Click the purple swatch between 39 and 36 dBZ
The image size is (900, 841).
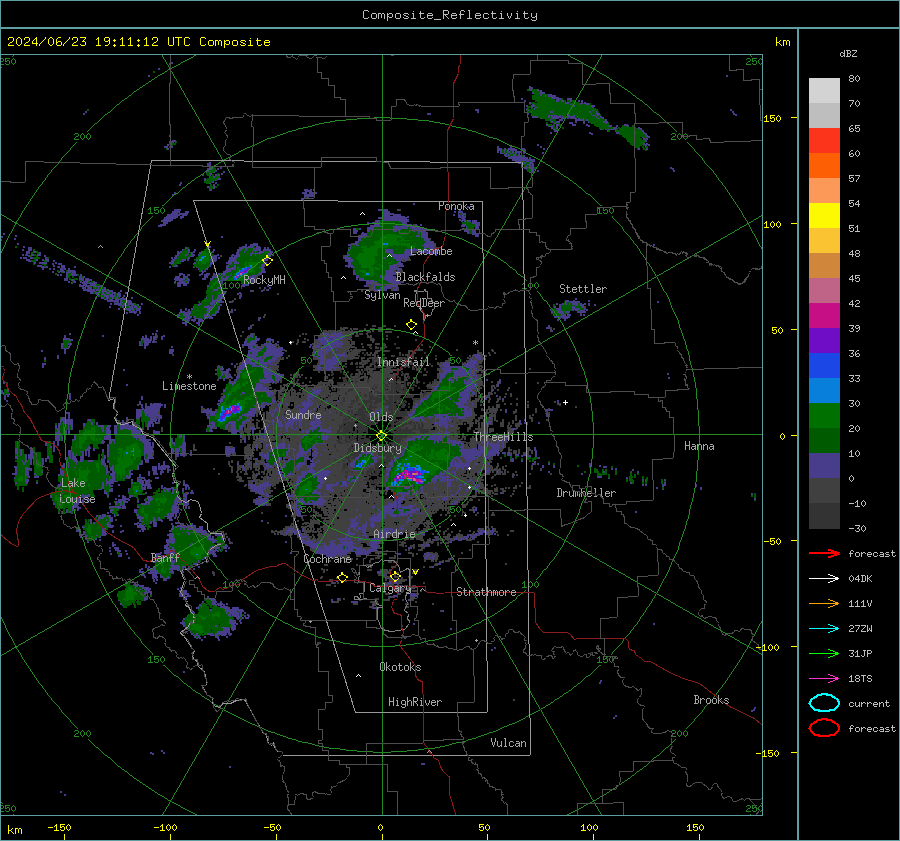coord(824,340)
